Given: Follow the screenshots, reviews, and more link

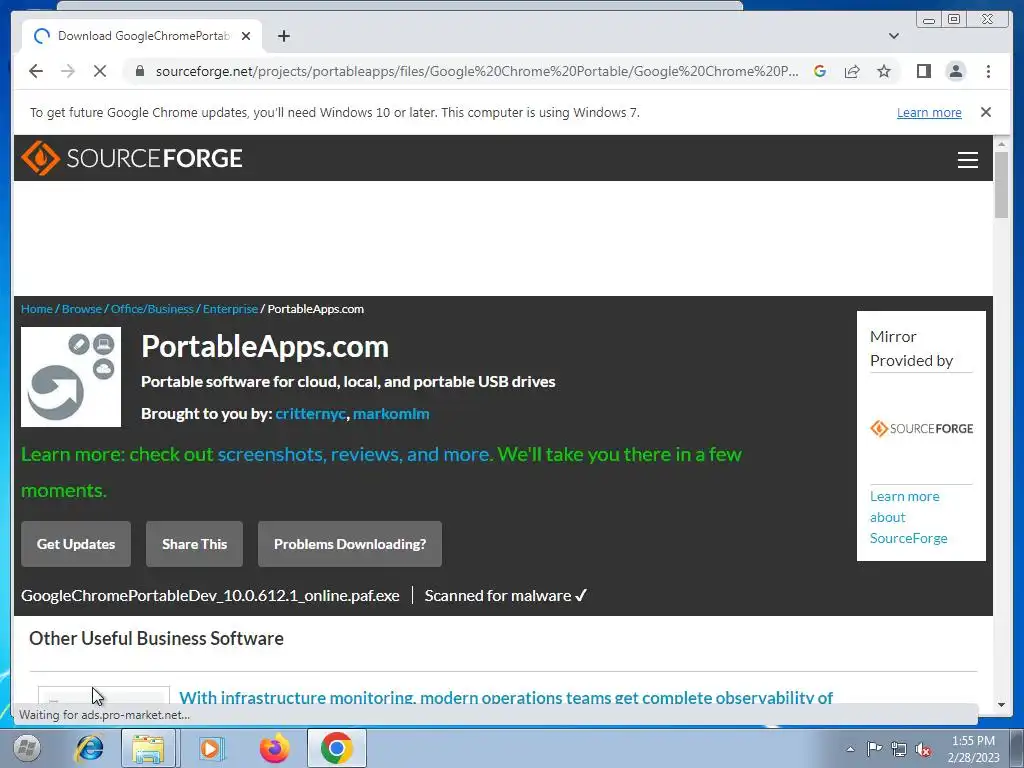Looking at the screenshot, I should [x=355, y=455].
